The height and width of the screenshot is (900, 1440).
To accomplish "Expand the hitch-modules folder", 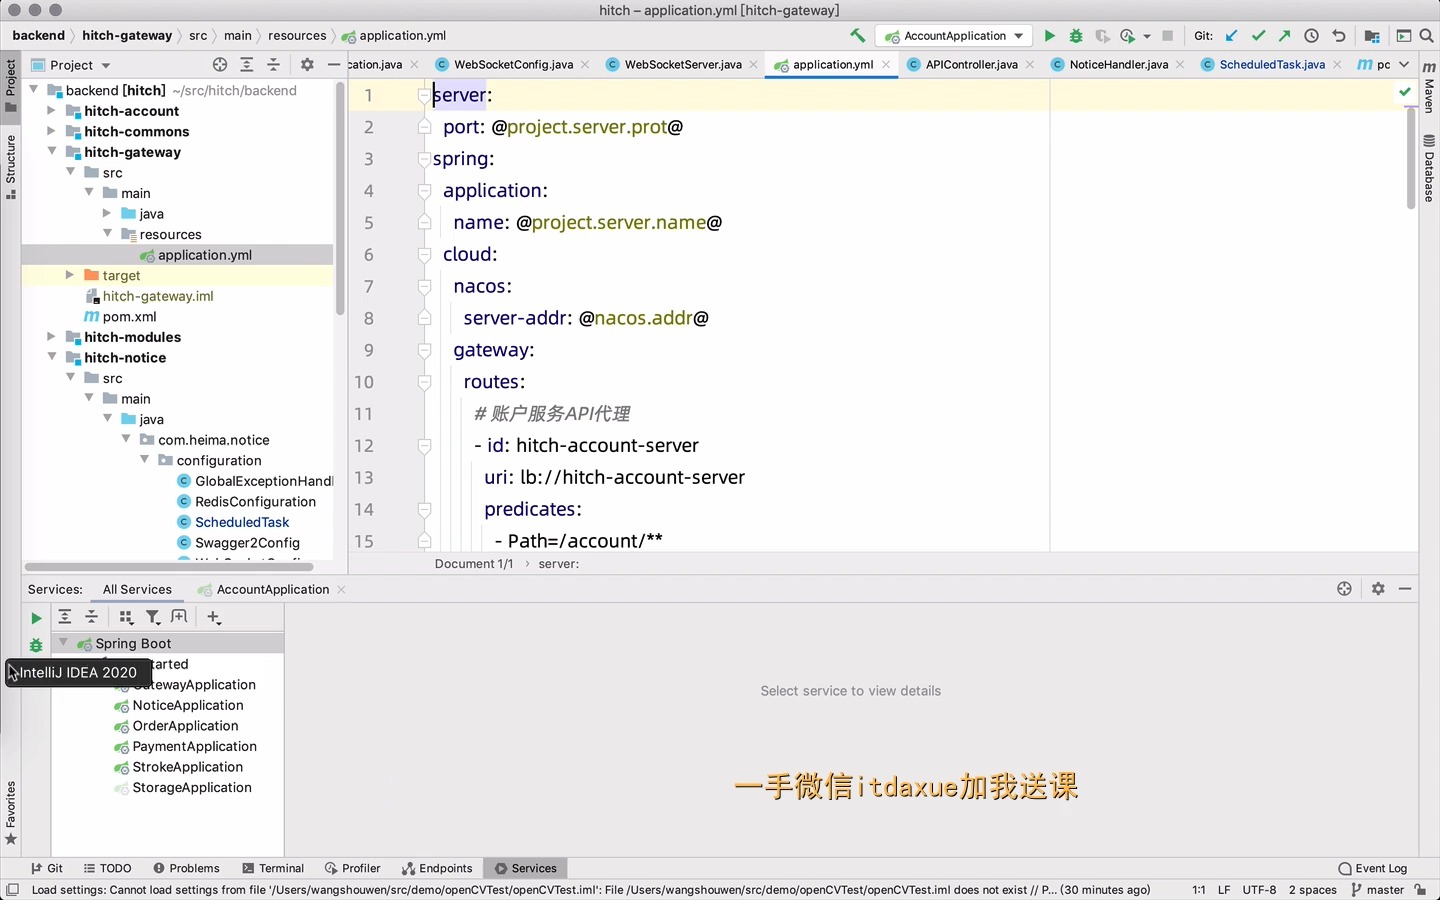I will point(51,337).
